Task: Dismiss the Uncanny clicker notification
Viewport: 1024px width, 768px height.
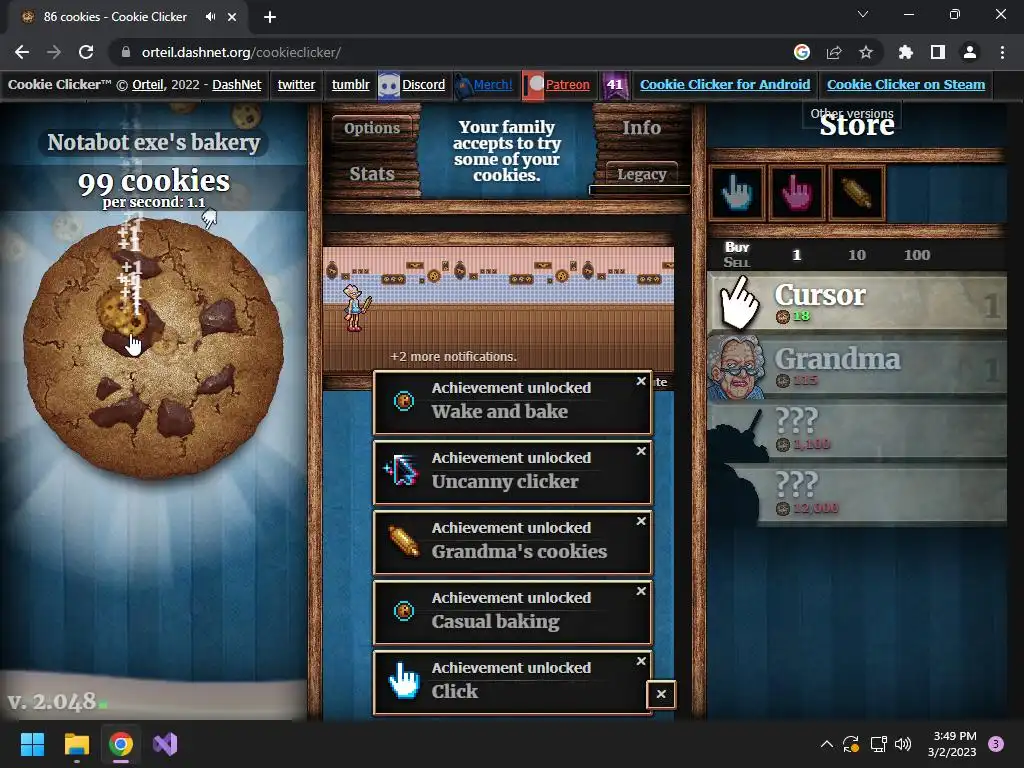Action: click(x=641, y=451)
